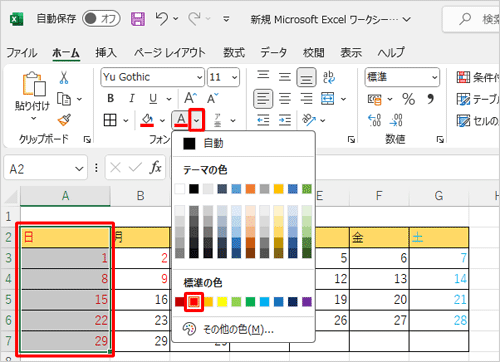This screenshot has height=362, width=500.
Task: Apply italic formatting
Action: click(132, 98)
